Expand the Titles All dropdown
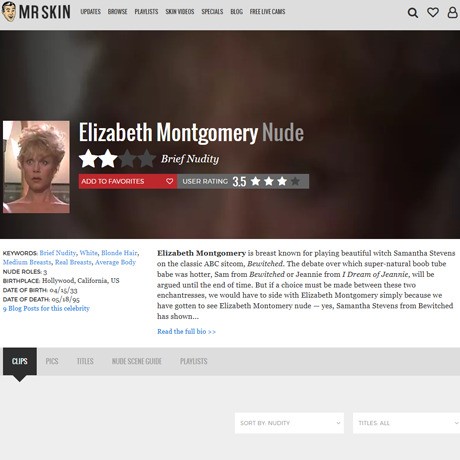Image resolution: width=460 pixels, height=460 pixels. [406, 423]
